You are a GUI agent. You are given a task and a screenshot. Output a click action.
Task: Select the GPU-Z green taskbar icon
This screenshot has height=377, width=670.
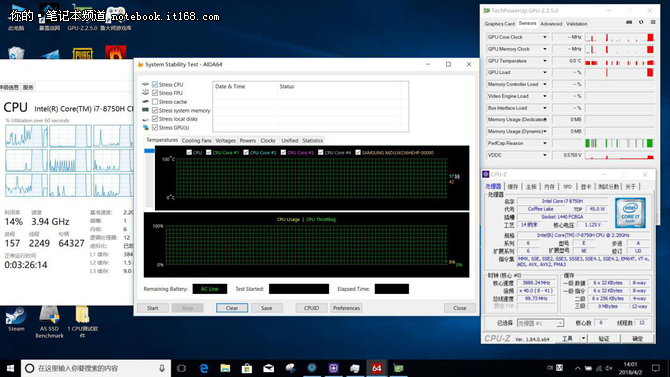(398, 368)
